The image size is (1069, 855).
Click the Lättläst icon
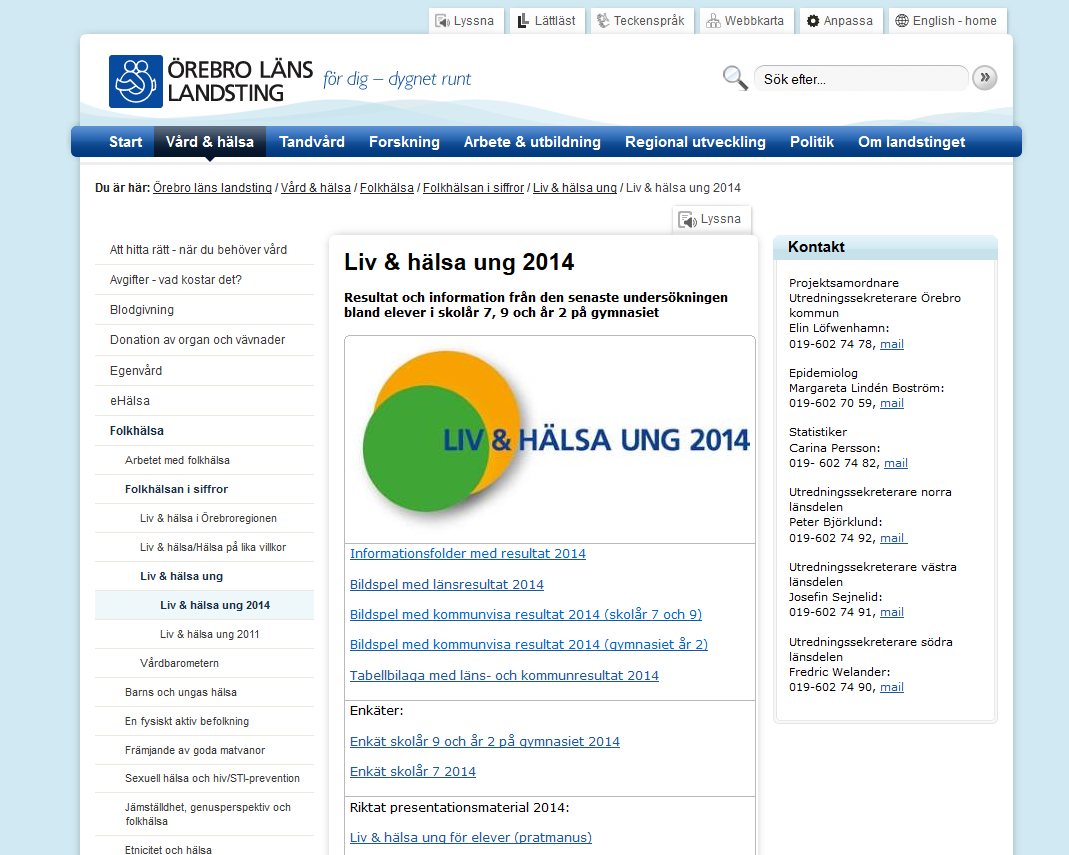[x=523, y=21]
